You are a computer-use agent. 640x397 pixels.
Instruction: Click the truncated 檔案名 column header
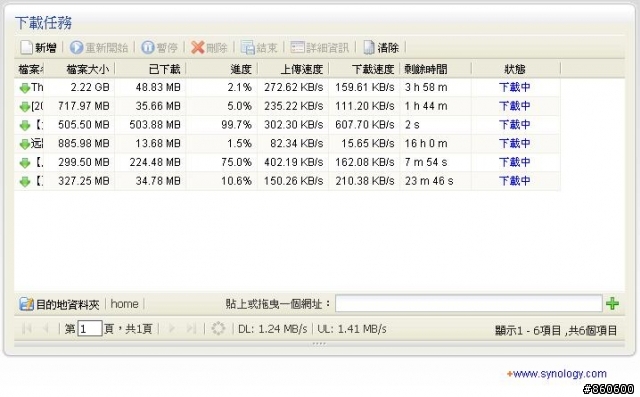(x=29, y=69)
